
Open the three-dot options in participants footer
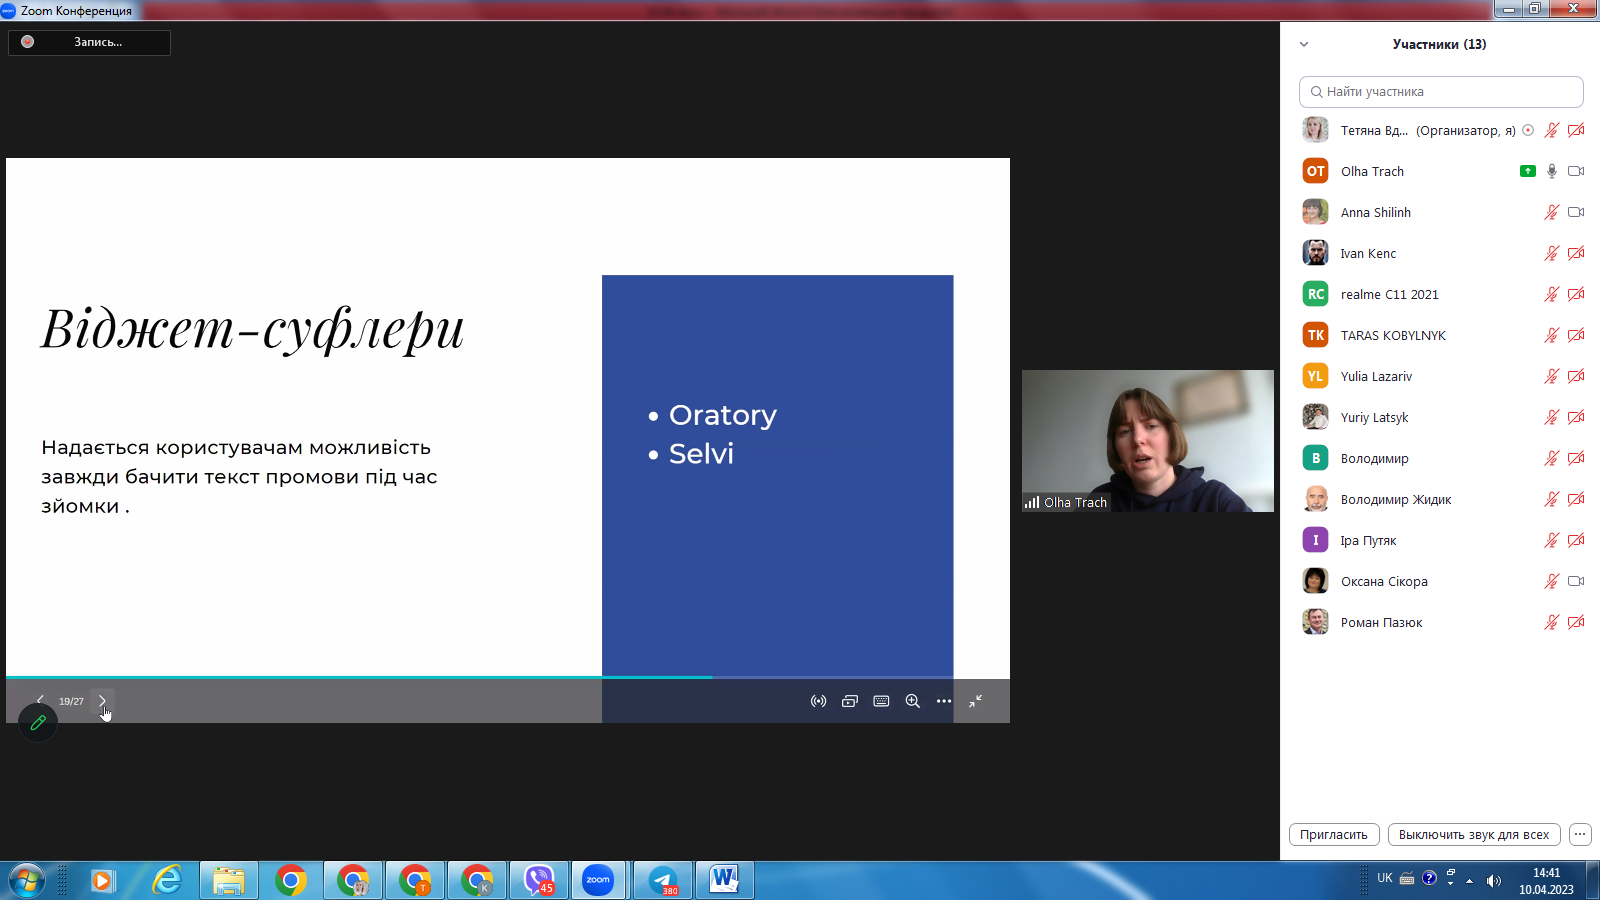tap(1580, 834)
